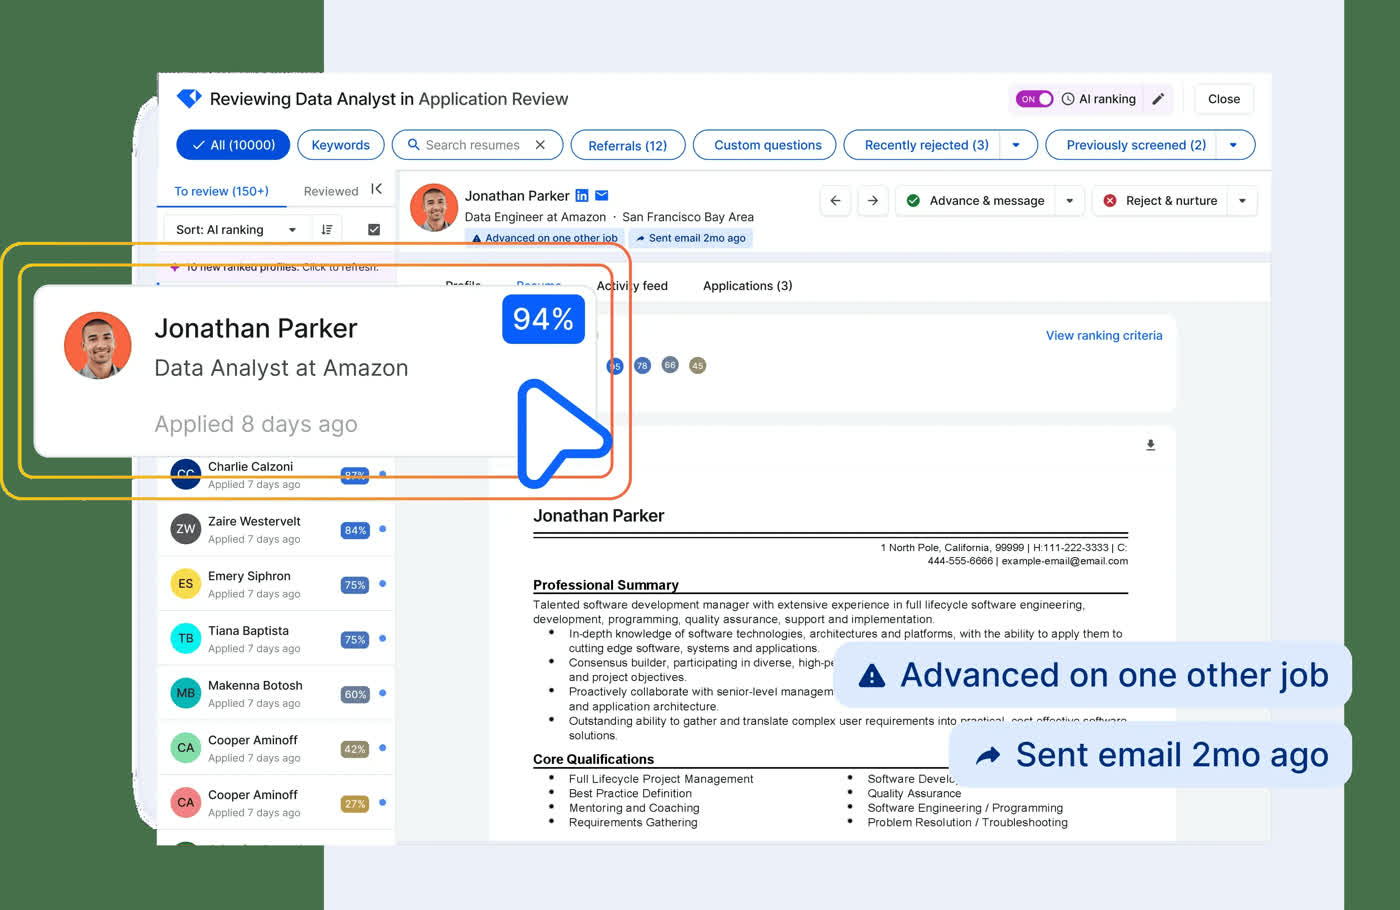The width and height of the screenshot is (1400, 910).
Task: Select the All (10000) filter chip
Action: click(233, 145)
